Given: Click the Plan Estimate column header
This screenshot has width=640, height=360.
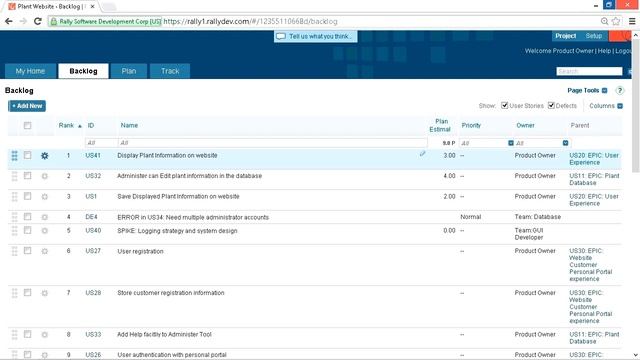Looking at the screenshot, I should [440, 125].
